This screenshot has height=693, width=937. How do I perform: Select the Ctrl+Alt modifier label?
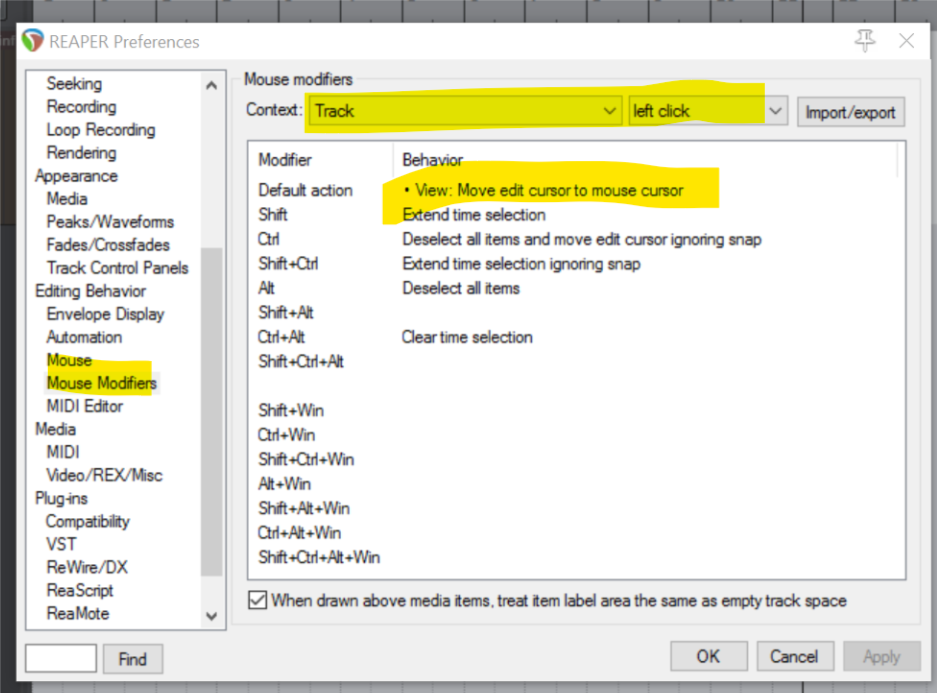click(x=281, y=337)
